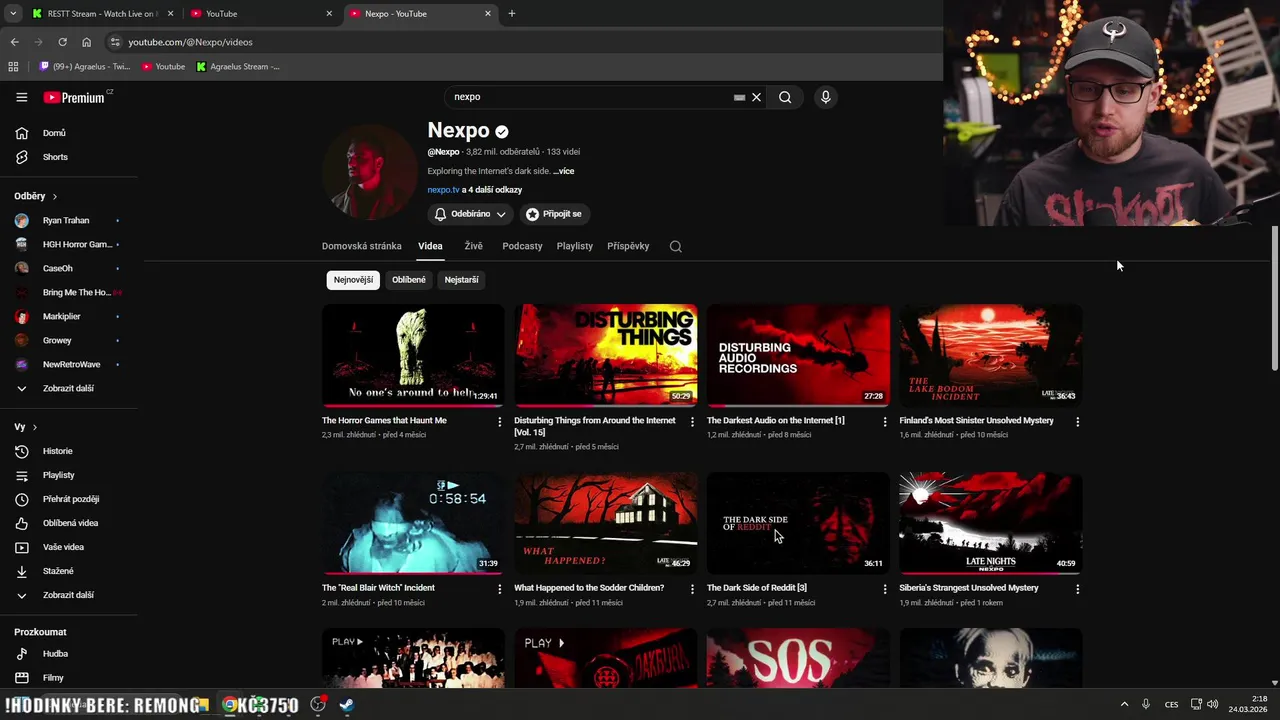This screenshot has width=1280, height=720.
Task: Start voice search with microphone icon
Action: pyautogui.click(x=825, y=97)
